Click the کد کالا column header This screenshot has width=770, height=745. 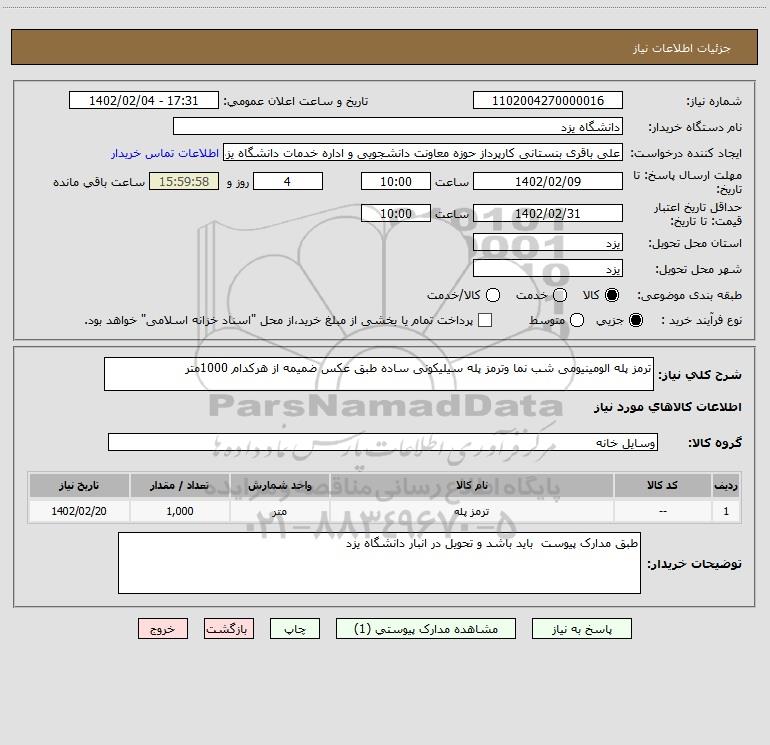click(662, 485)
